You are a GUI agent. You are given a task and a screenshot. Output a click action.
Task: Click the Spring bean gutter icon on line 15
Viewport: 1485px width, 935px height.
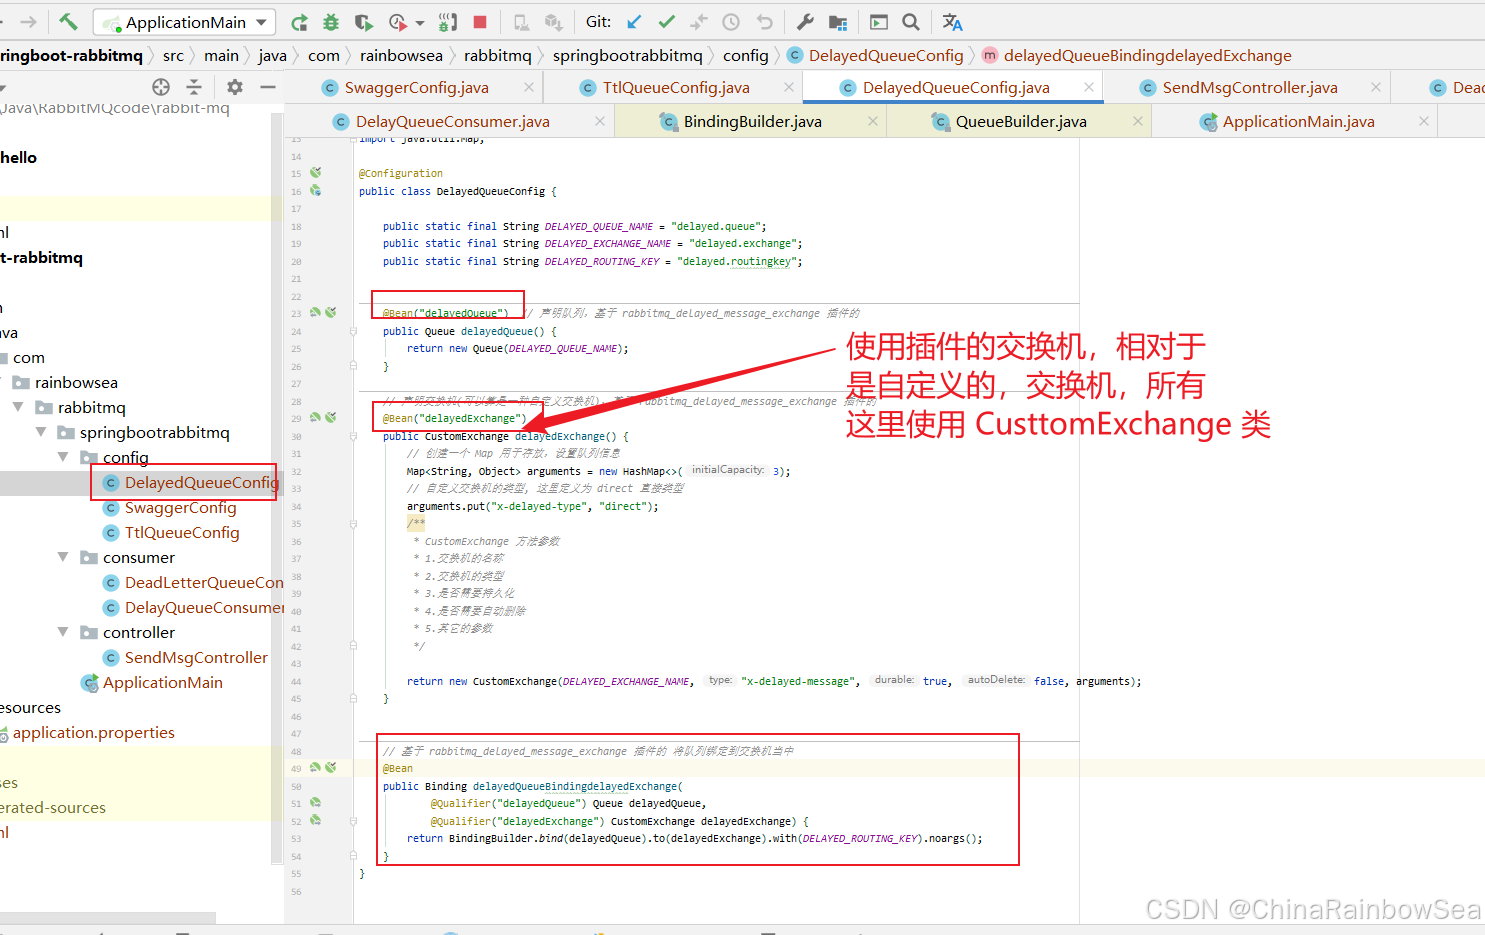point(315,172)
